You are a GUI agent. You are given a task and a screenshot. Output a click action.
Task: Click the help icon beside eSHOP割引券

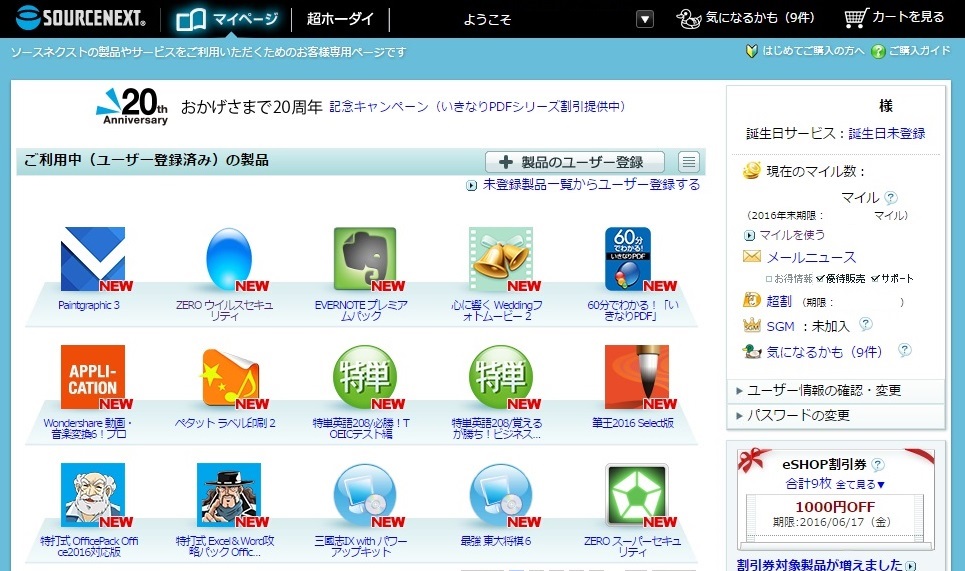pos(878,465)
